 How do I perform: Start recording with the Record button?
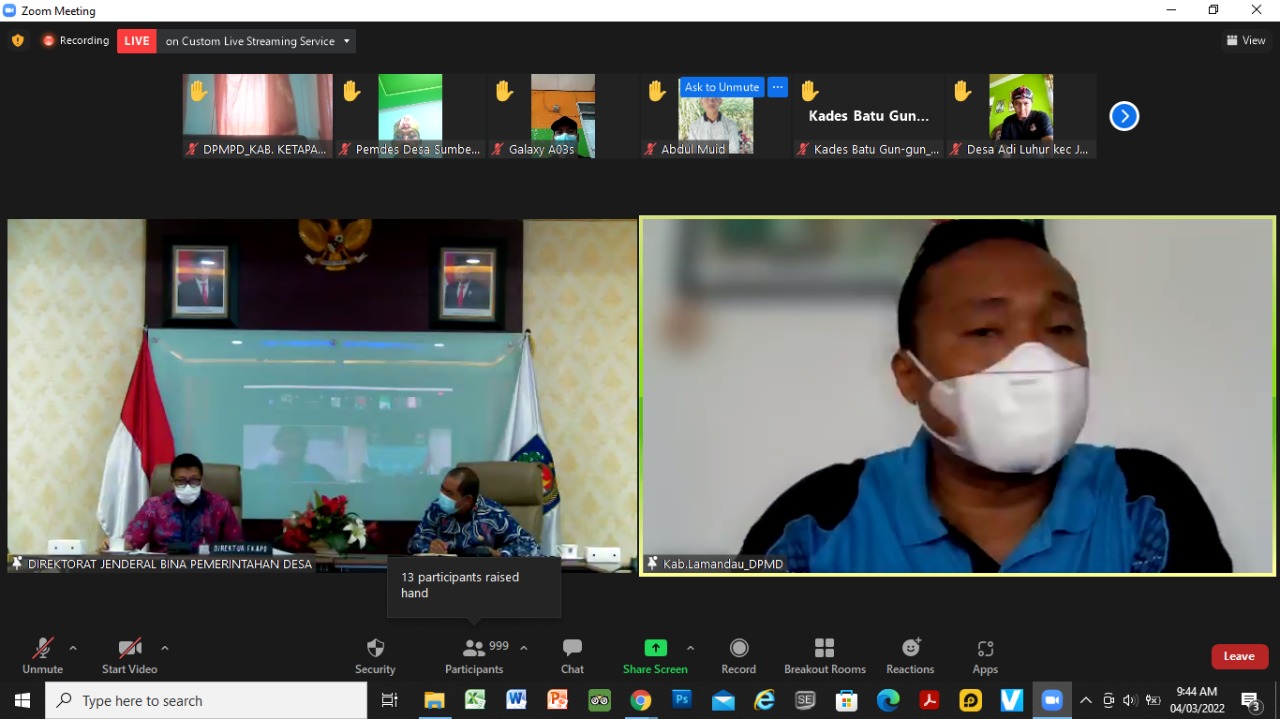[738, 655]
